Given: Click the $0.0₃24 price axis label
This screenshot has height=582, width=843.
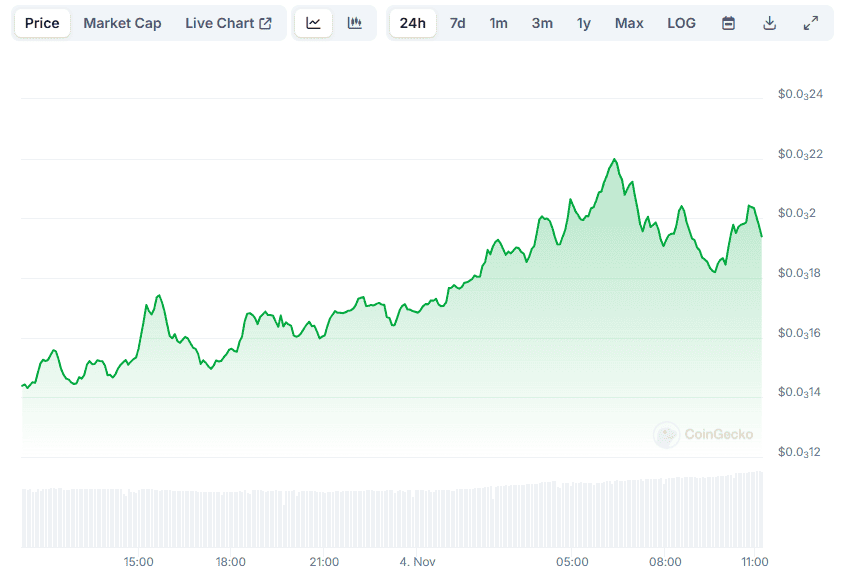Looking at the screenshot, I should (800, 95).
